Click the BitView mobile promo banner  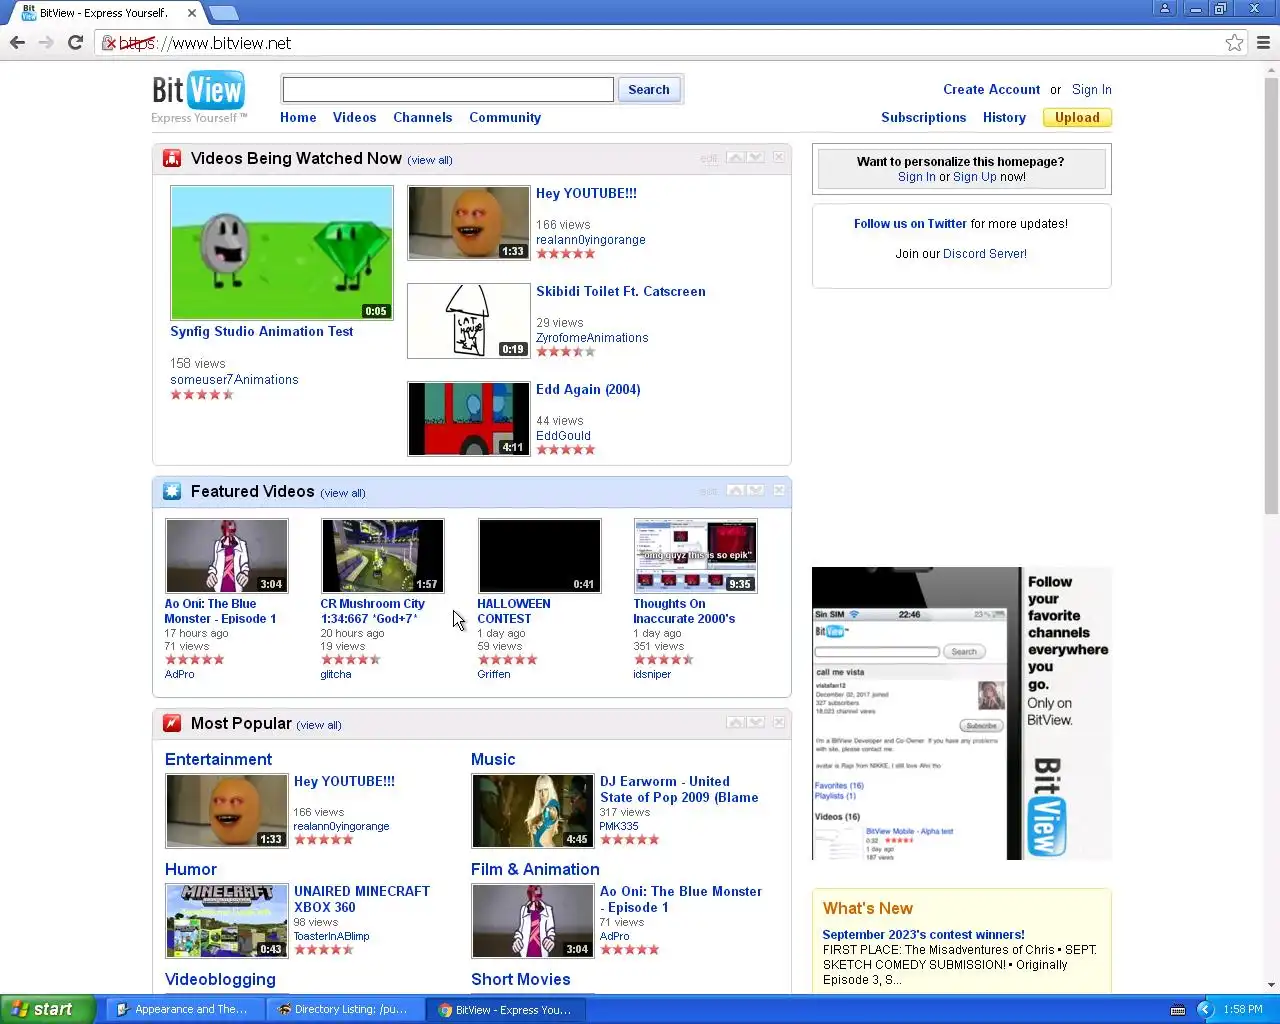coord(961,713)
